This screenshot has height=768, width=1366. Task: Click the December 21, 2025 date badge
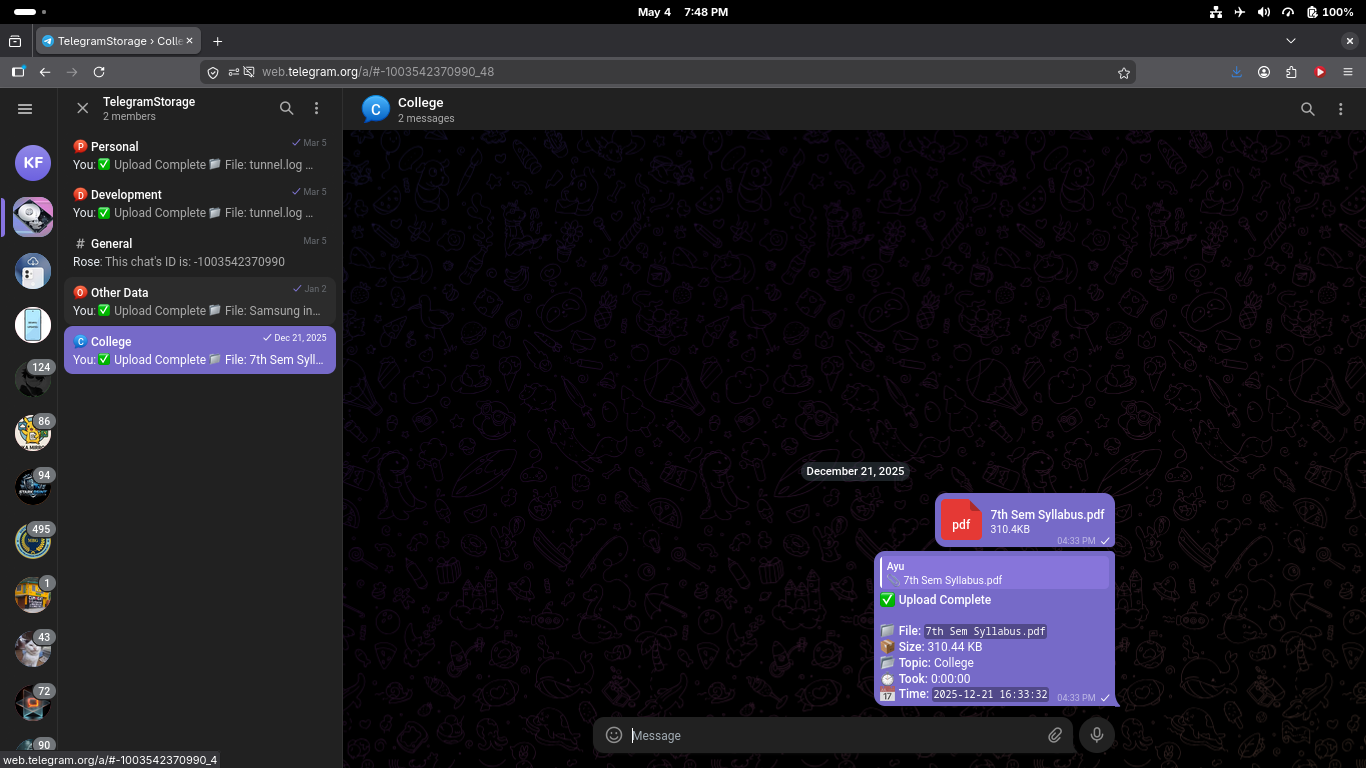(855, 471)
